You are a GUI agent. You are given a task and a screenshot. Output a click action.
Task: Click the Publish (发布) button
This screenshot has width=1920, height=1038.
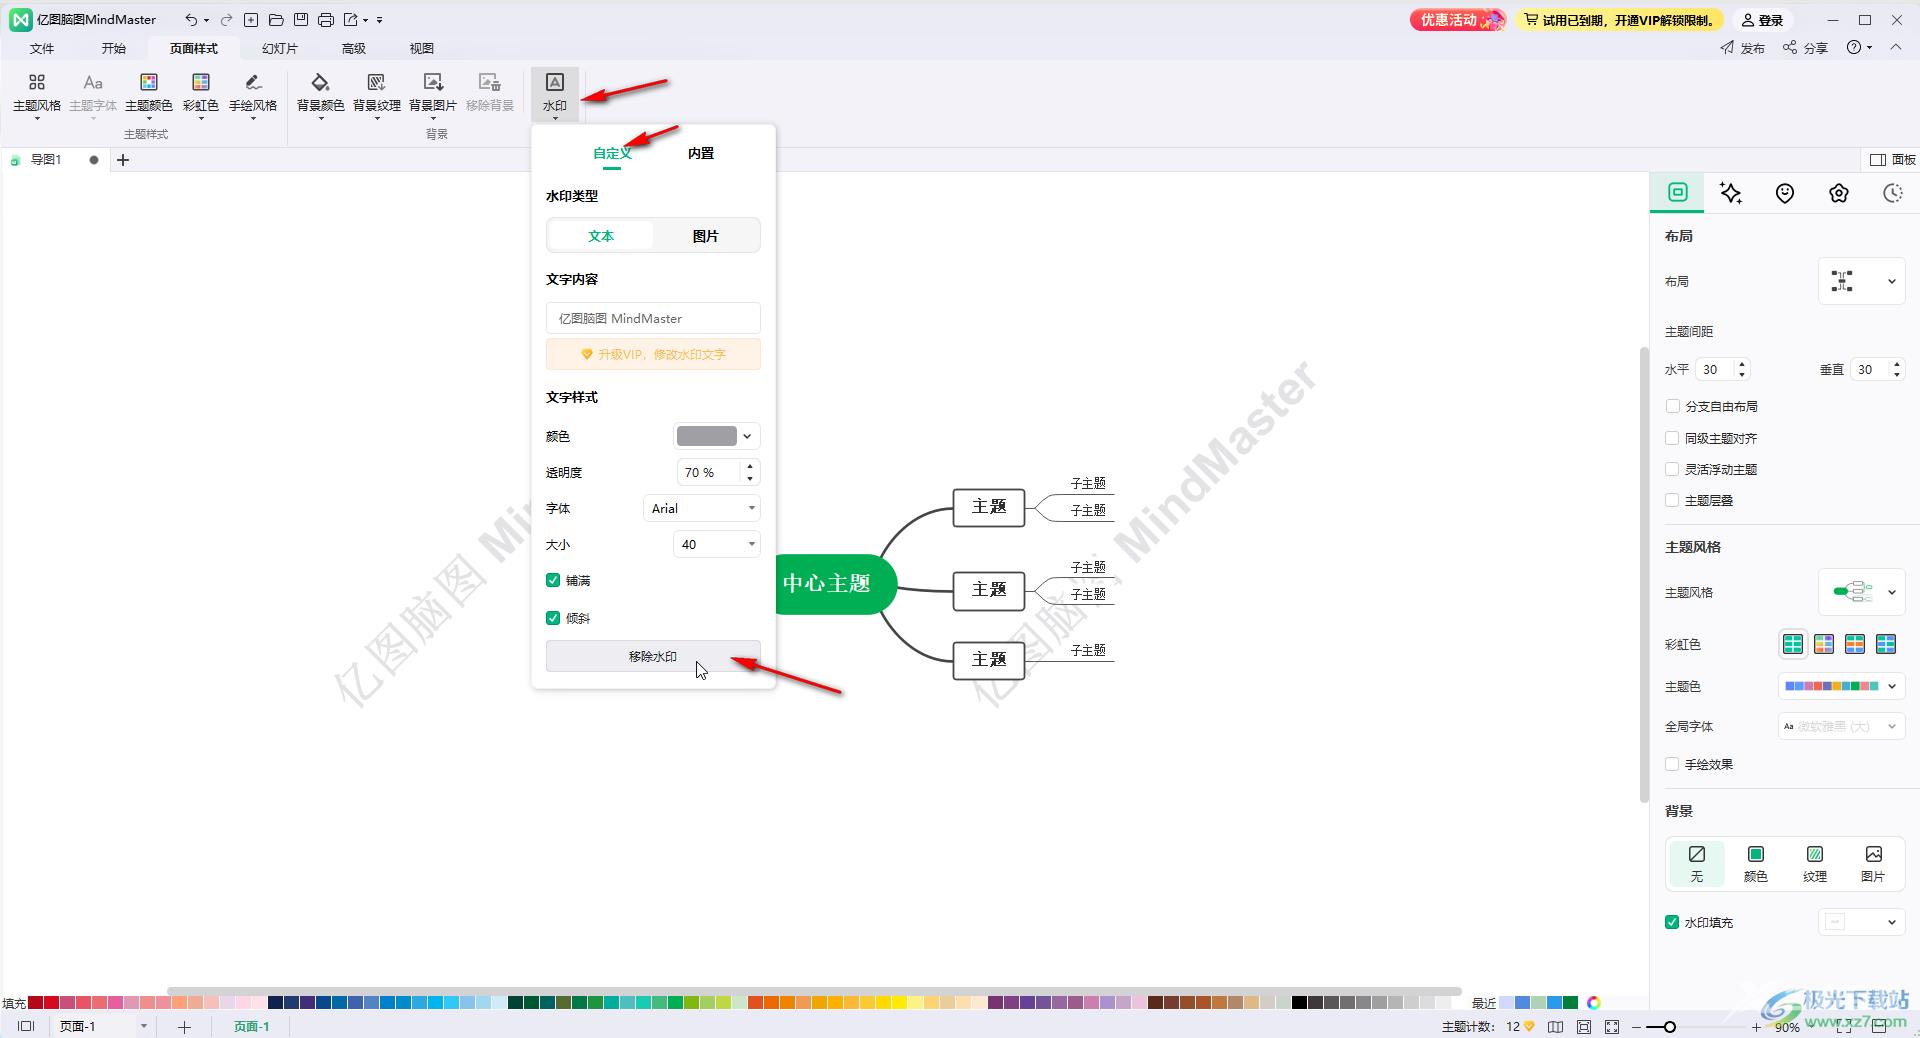point(1743,48)
